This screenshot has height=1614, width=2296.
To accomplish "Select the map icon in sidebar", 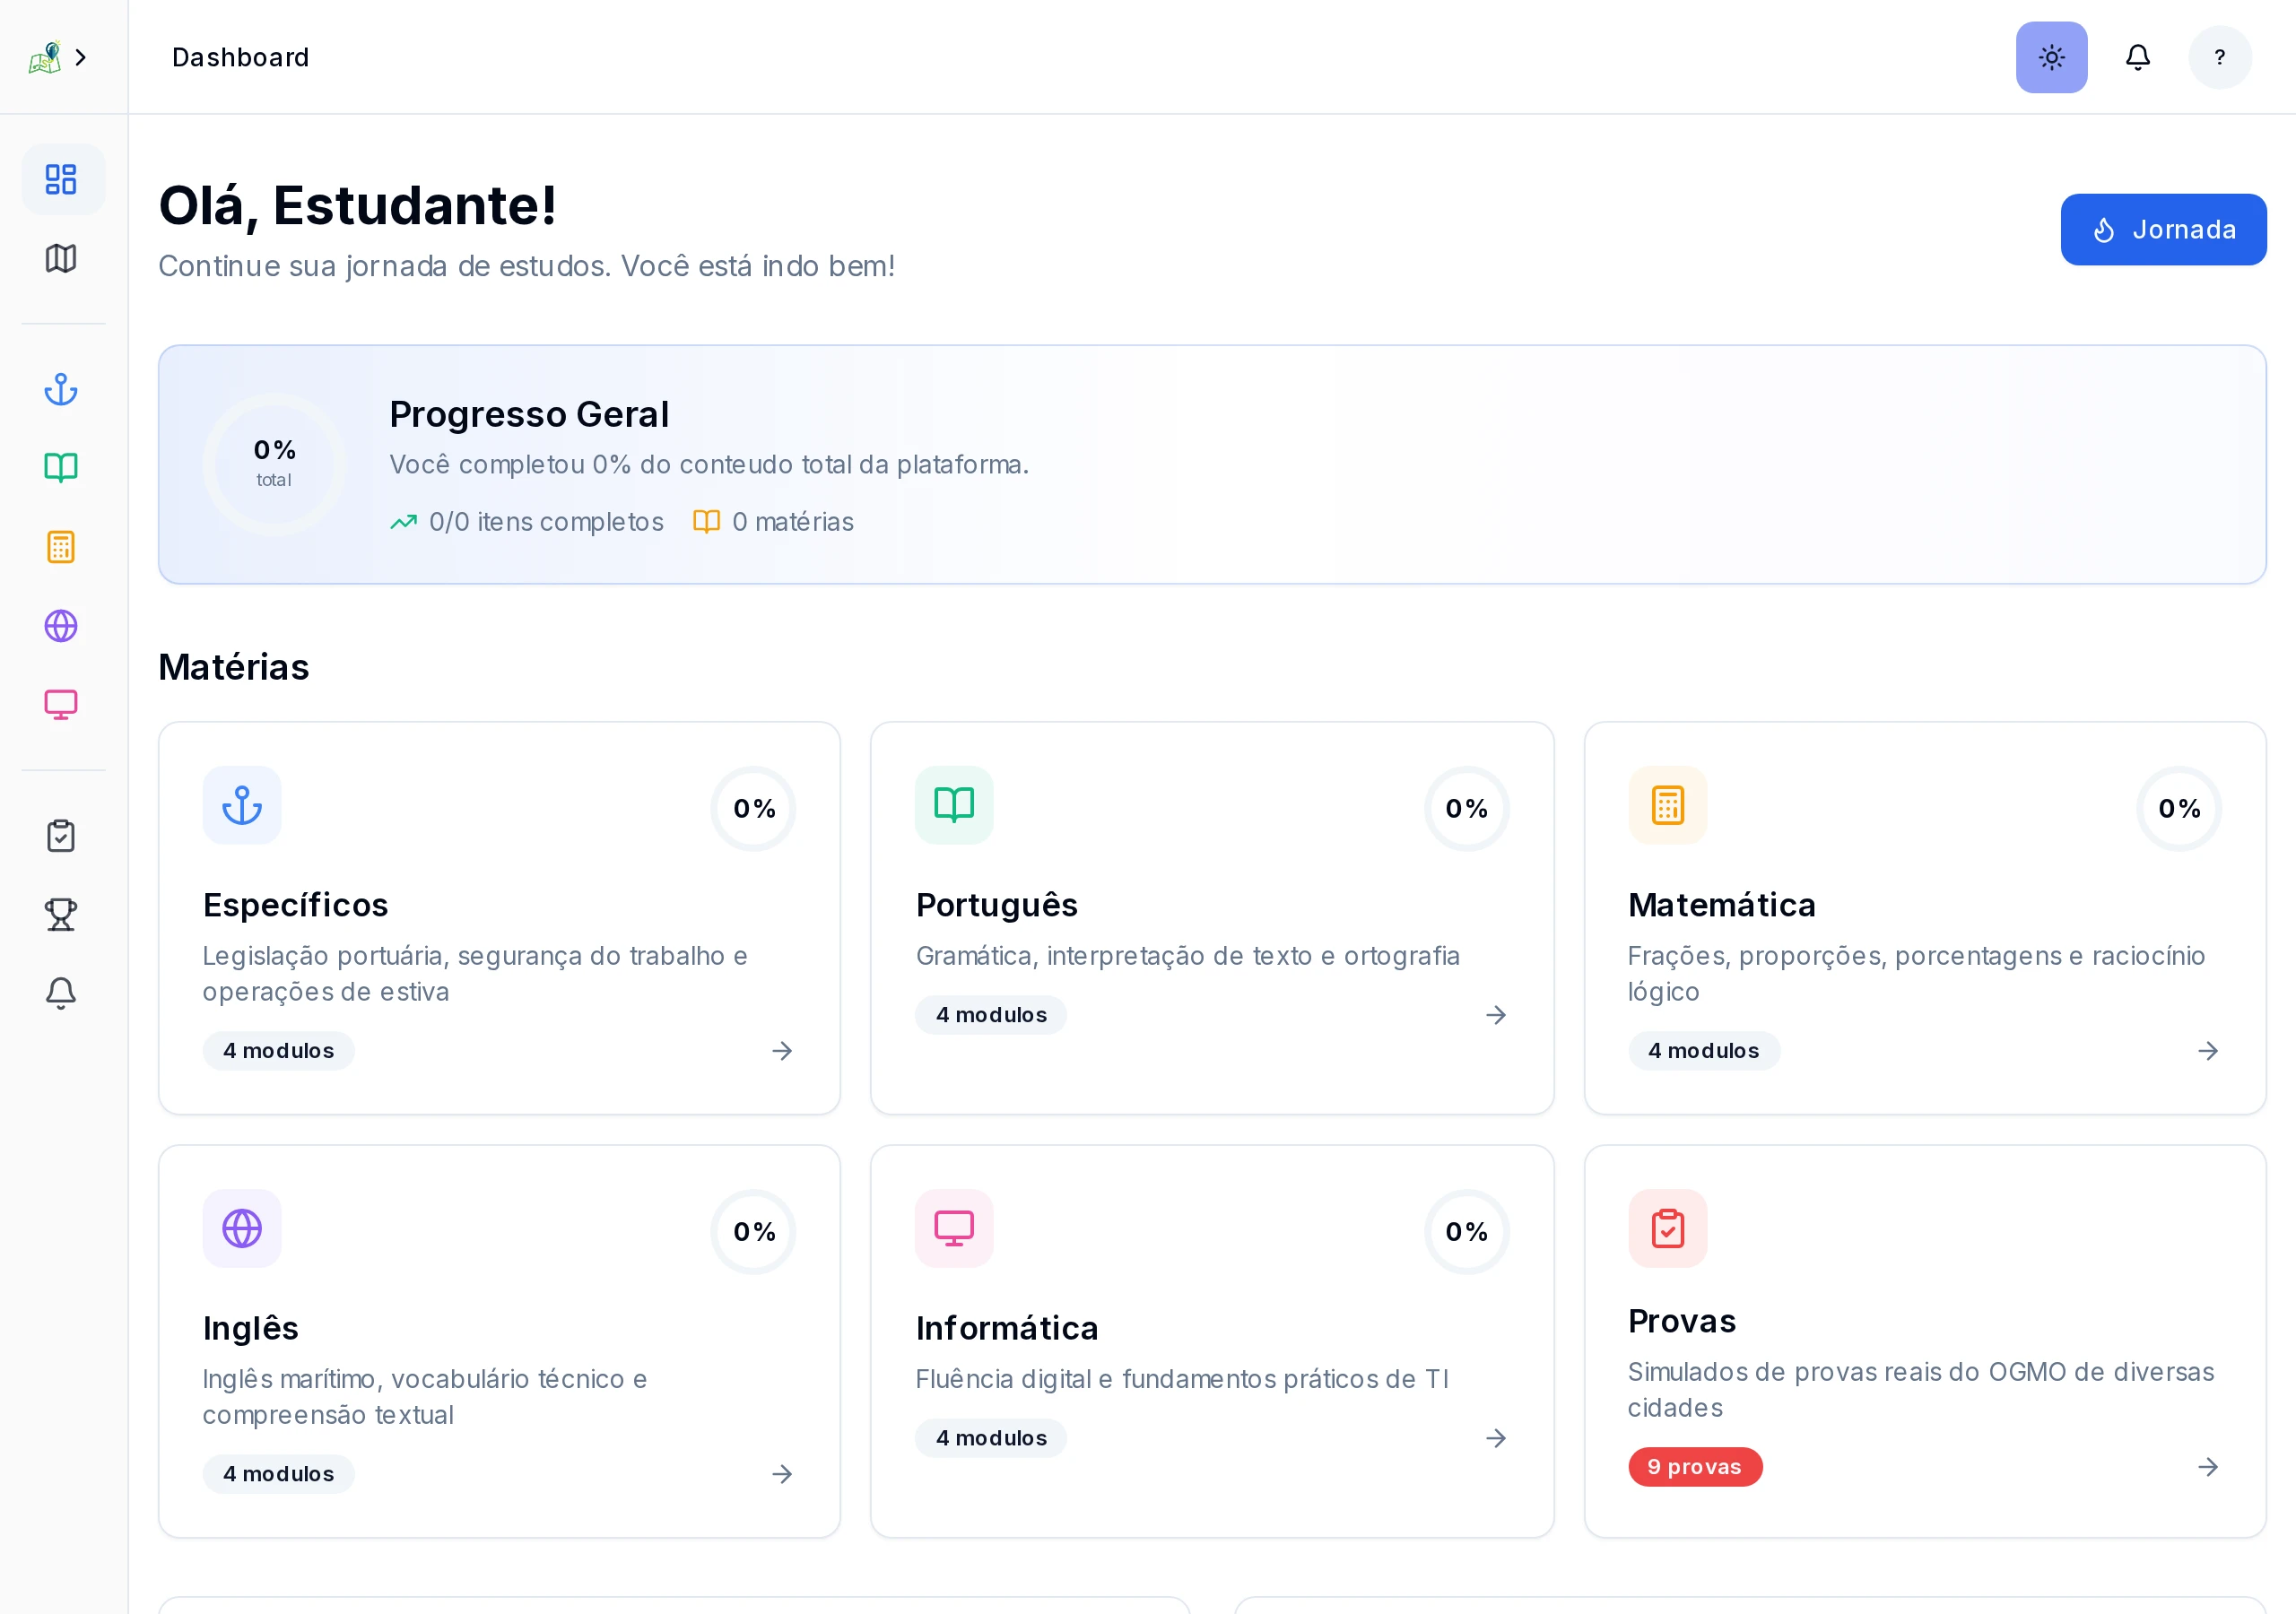I will click(60, 259).
